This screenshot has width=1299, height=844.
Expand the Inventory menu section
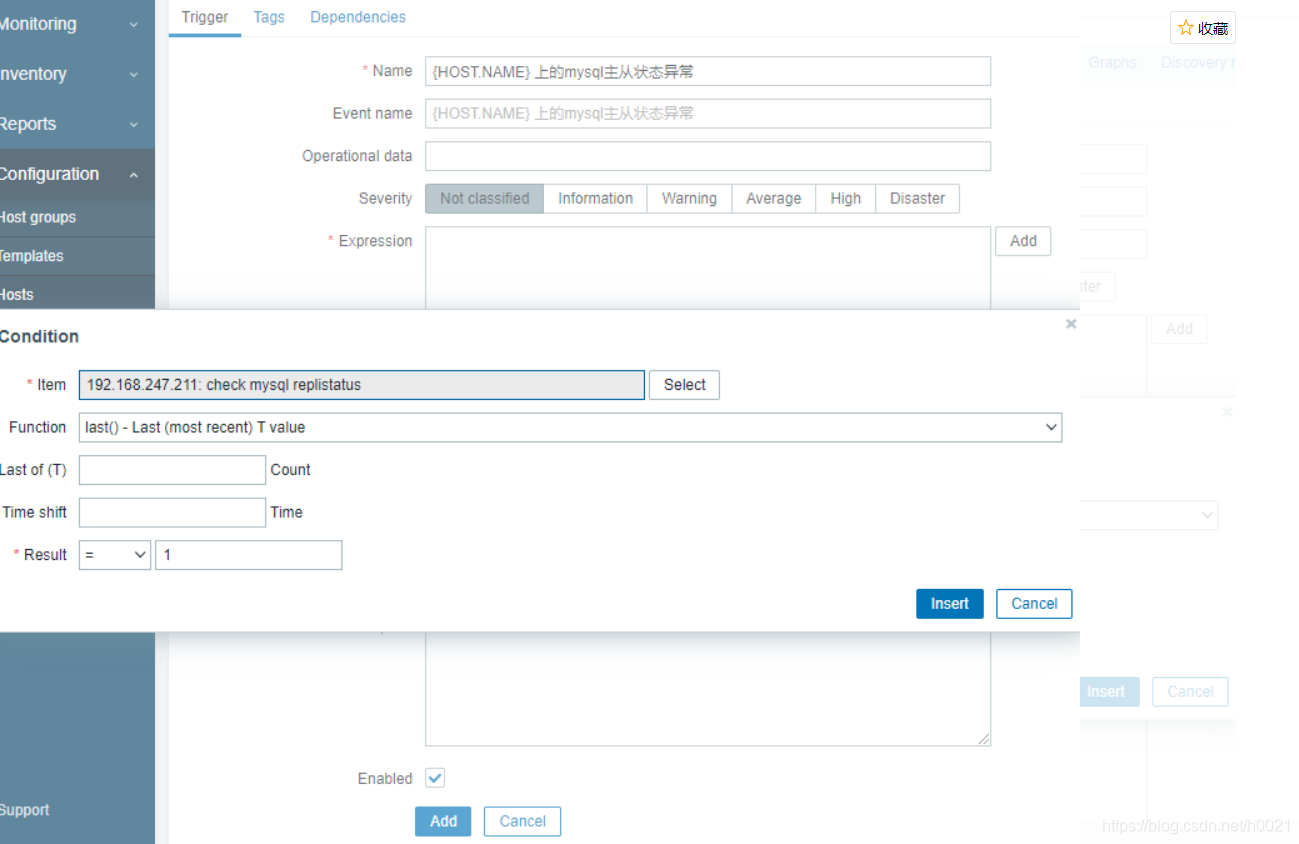click(77, 74)
